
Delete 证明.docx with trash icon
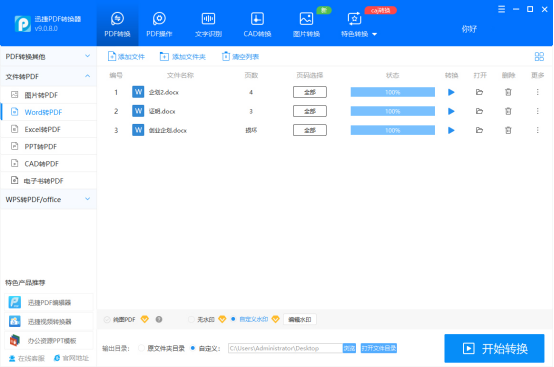tap(508, 111)
